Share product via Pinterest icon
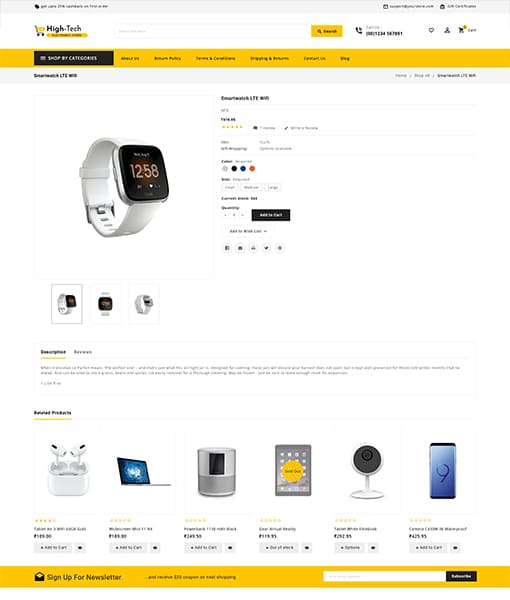The height and width of the screenshot is (600, 510). 280,248
